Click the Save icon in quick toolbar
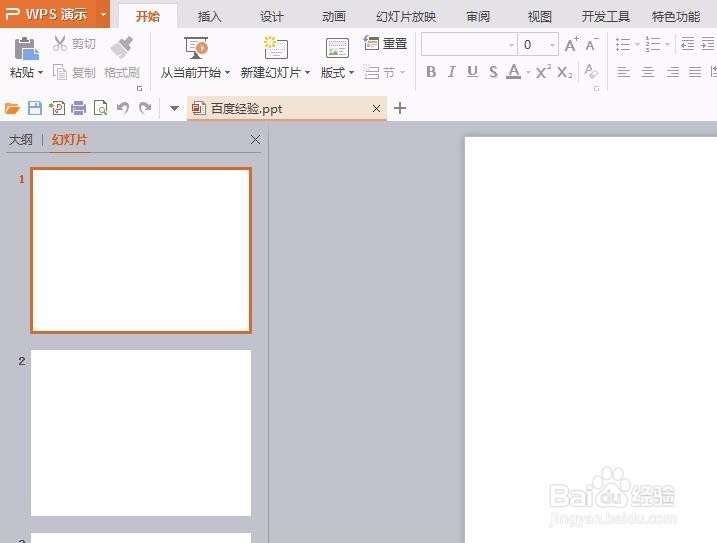Screen dimensions: 717x543 [x=35, y=108]
